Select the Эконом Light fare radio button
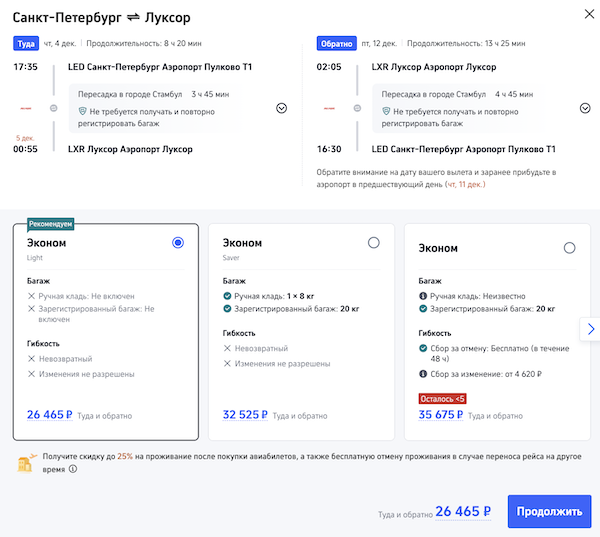600x537 pixels. (x=178, y=243)
